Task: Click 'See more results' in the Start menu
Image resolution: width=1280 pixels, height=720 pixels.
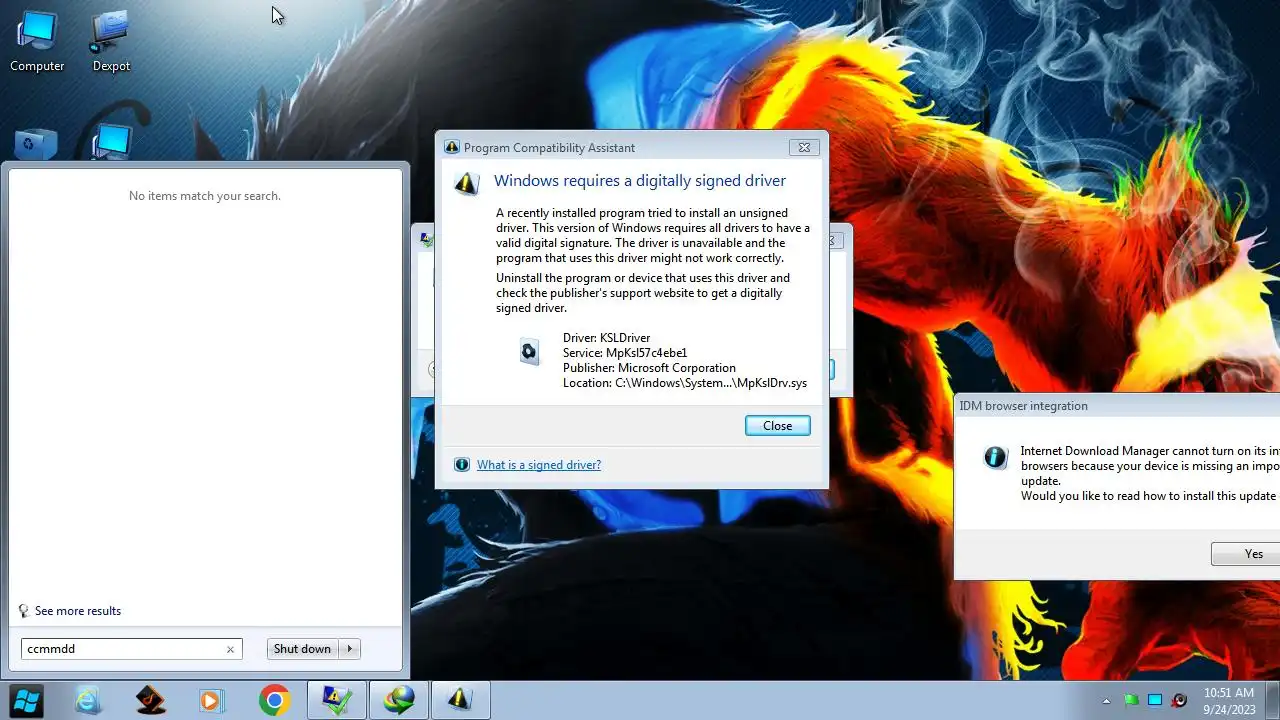Action: pos(77,611)
